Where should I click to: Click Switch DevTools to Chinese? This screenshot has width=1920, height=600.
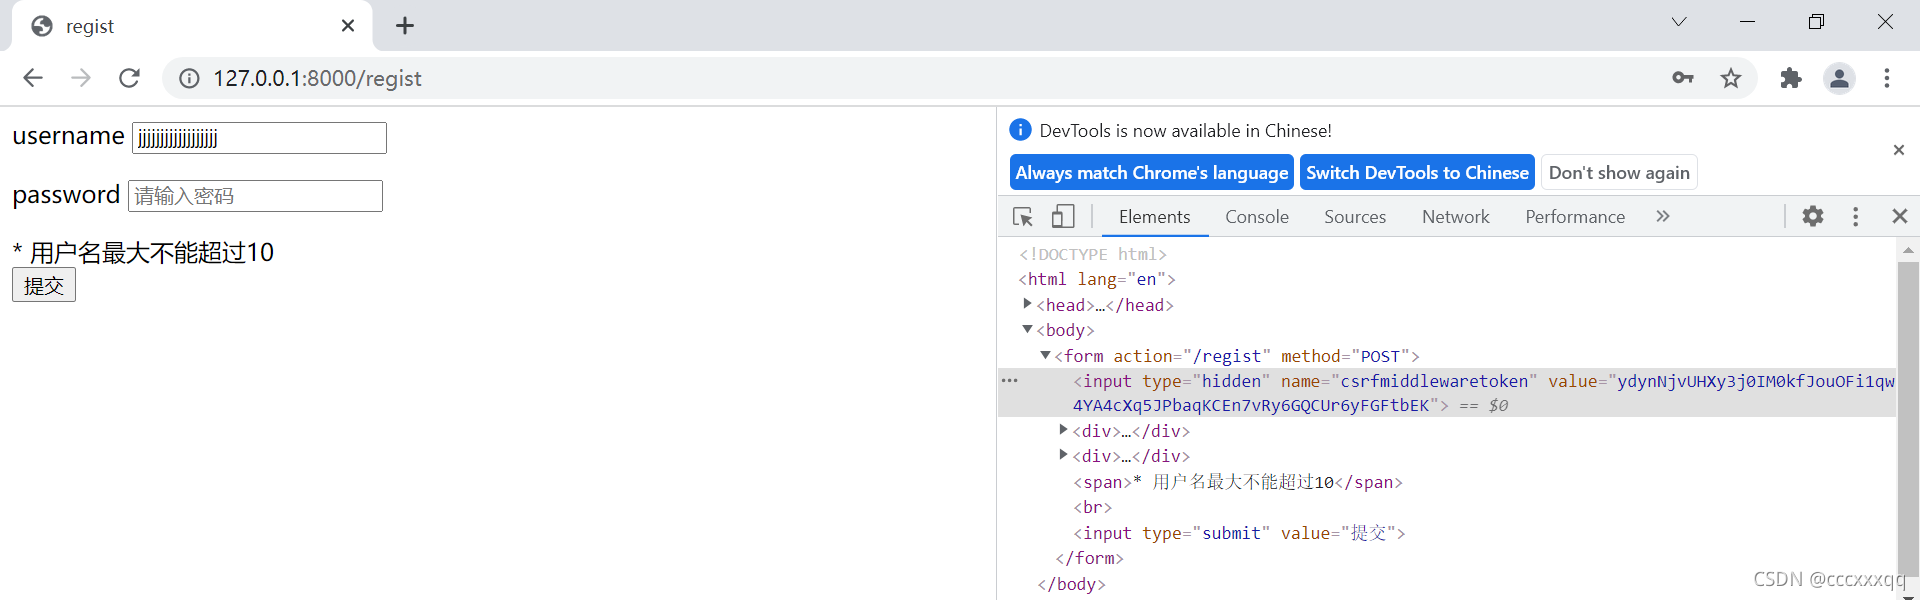pos(1417,172)
